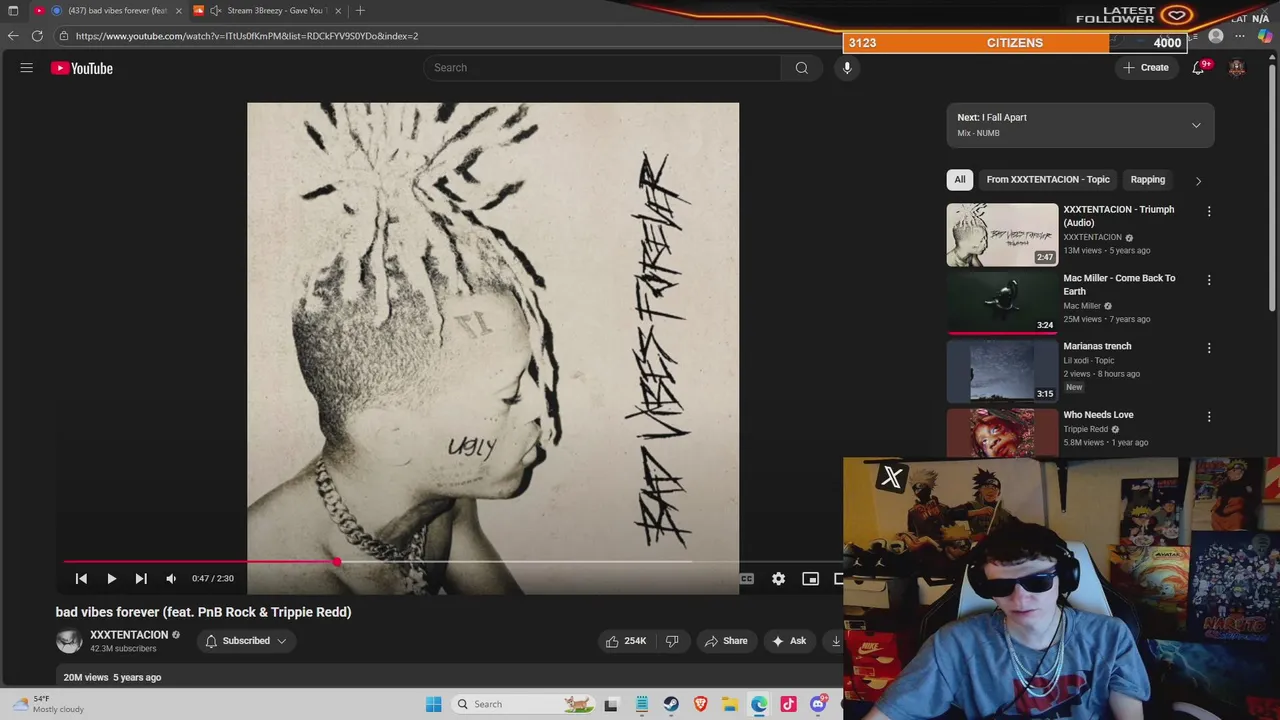1280x720 pixels.
Task: Enable miniplayer mode
Action: point(810,578)
